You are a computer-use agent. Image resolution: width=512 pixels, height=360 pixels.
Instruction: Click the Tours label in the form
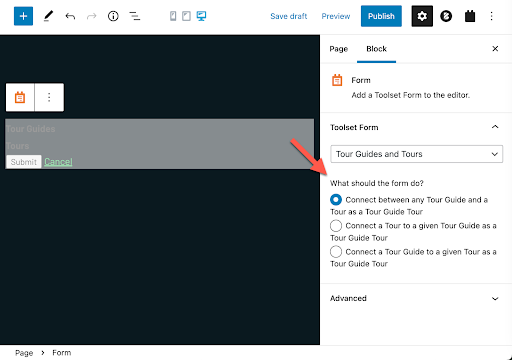coord(17,146)
